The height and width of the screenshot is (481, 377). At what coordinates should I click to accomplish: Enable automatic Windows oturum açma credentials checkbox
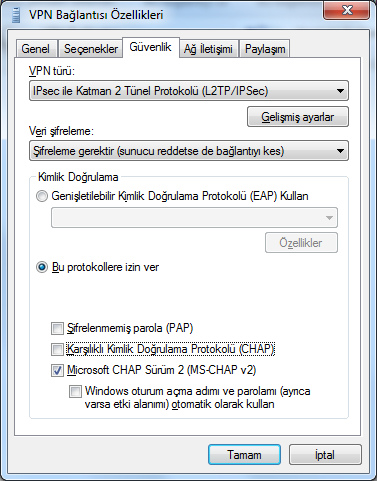pyautogui.click(x=75, y=391)
